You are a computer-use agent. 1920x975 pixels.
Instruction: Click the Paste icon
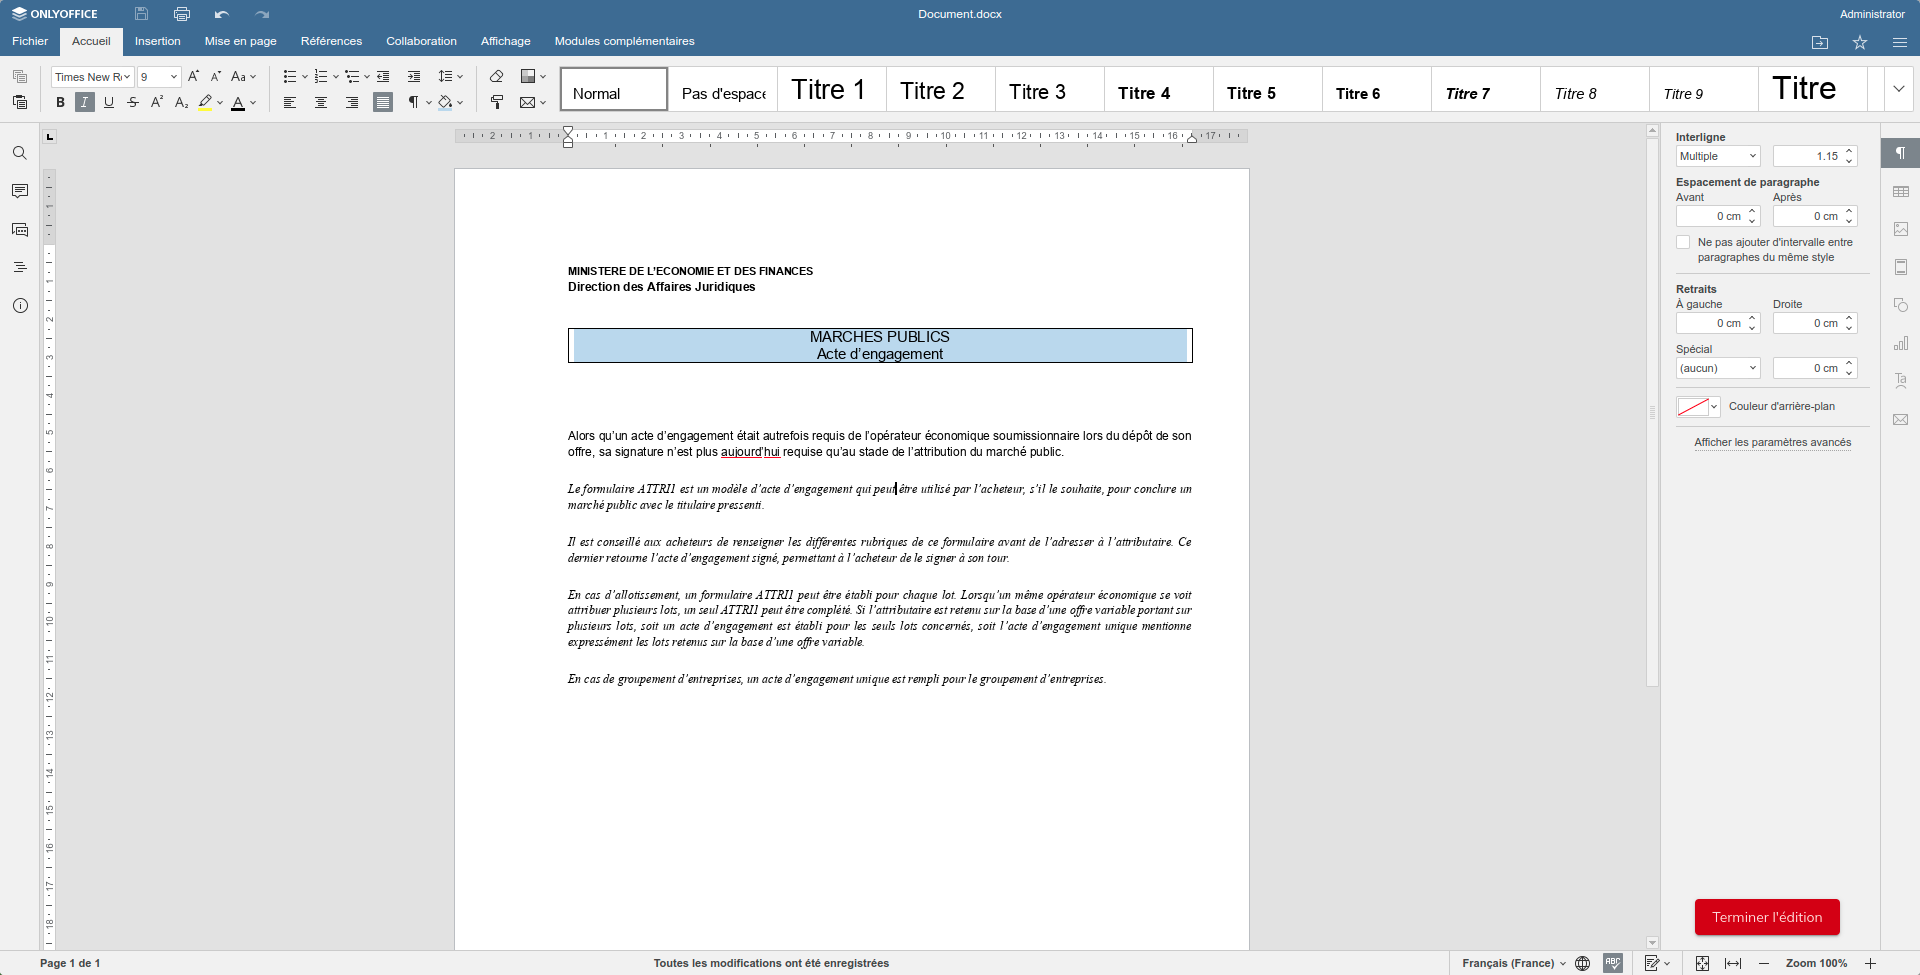(20, 102)
